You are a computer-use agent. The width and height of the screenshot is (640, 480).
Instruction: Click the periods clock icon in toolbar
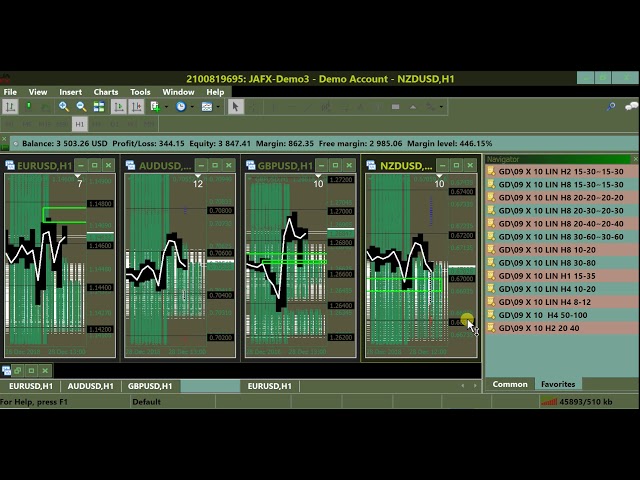coord(181,106)
